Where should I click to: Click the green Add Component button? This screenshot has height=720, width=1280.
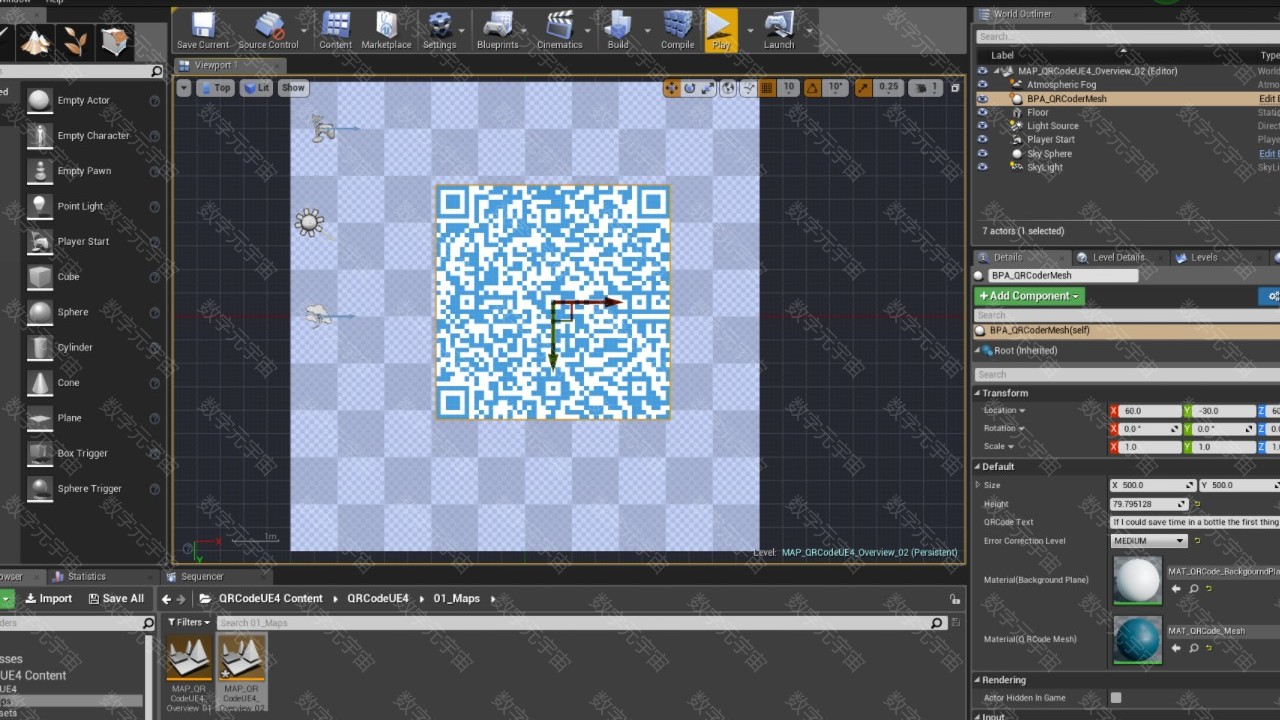pos(1029,296)
